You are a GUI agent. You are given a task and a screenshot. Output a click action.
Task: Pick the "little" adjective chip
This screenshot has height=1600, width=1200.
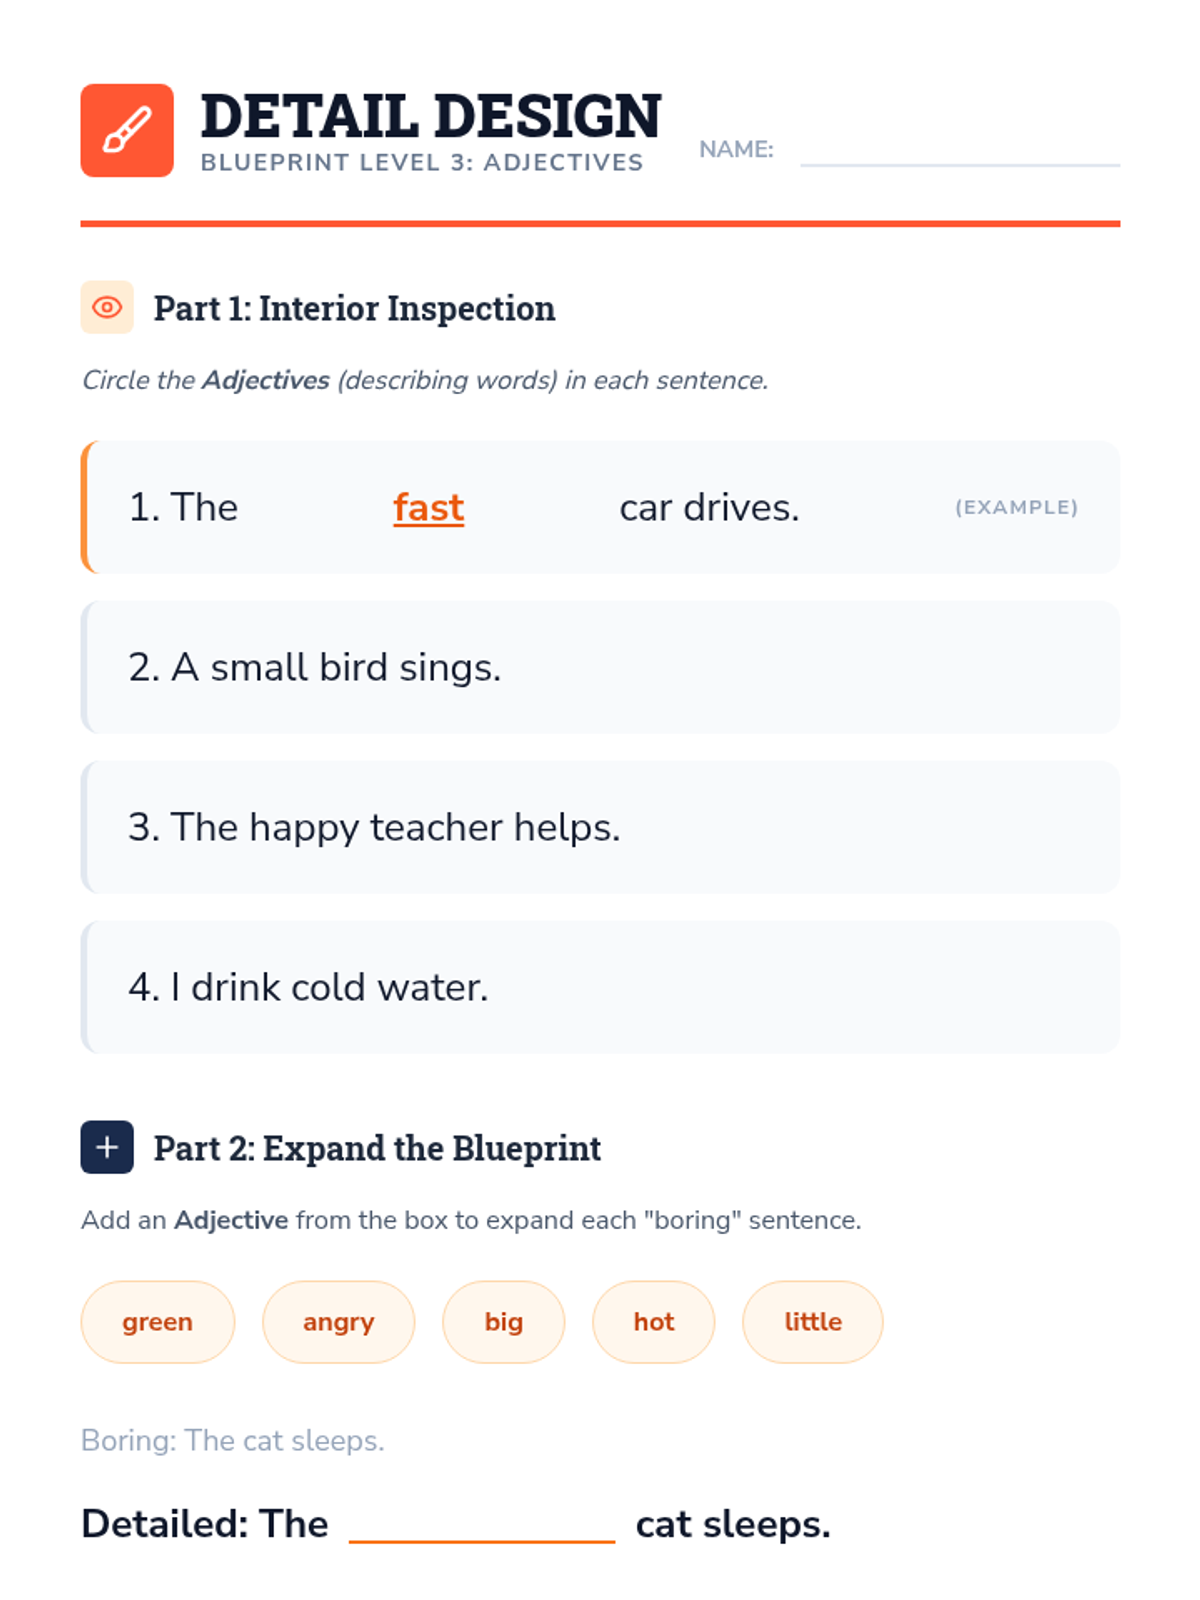(x=813, y=1322)
